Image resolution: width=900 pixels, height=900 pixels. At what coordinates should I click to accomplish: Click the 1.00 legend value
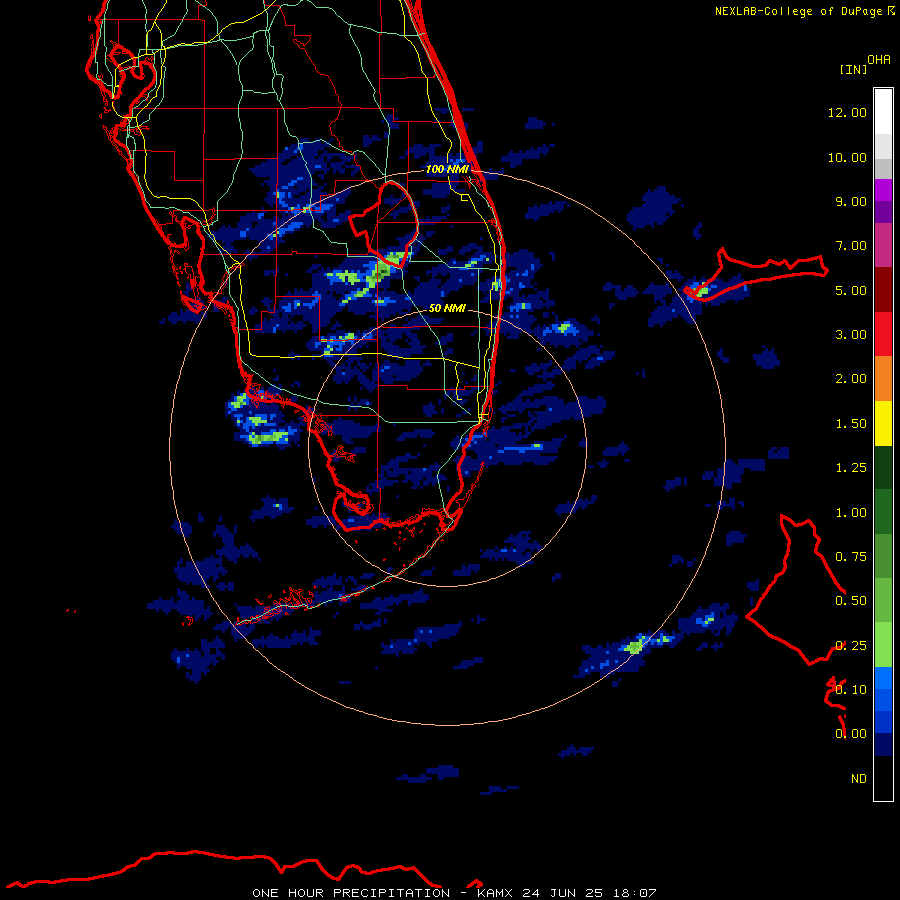click(x=851, y=513)
